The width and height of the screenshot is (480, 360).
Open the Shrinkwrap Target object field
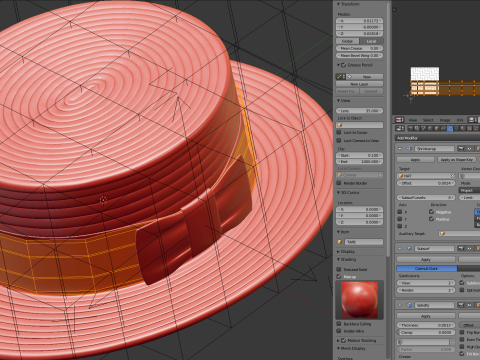[426, 175]
